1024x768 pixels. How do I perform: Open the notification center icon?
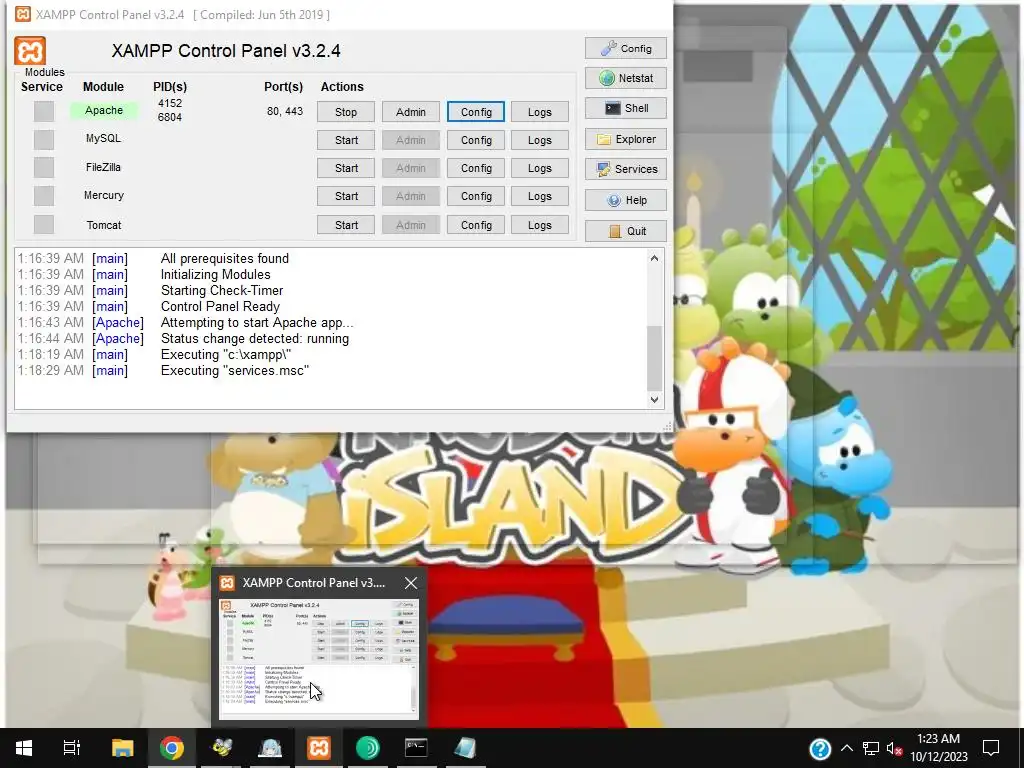[x=991, y=748]
